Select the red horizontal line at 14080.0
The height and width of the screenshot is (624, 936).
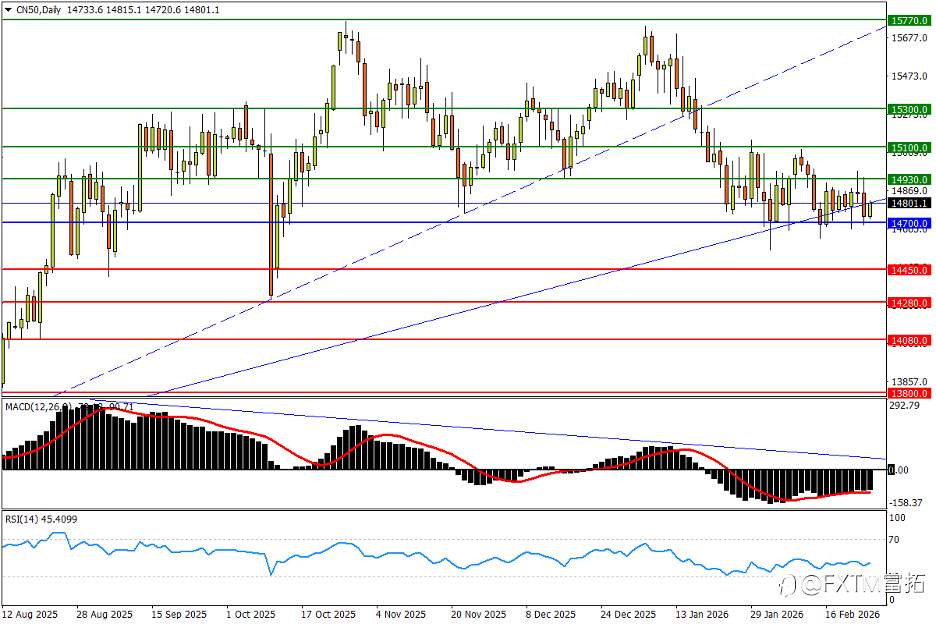(444, 339)
